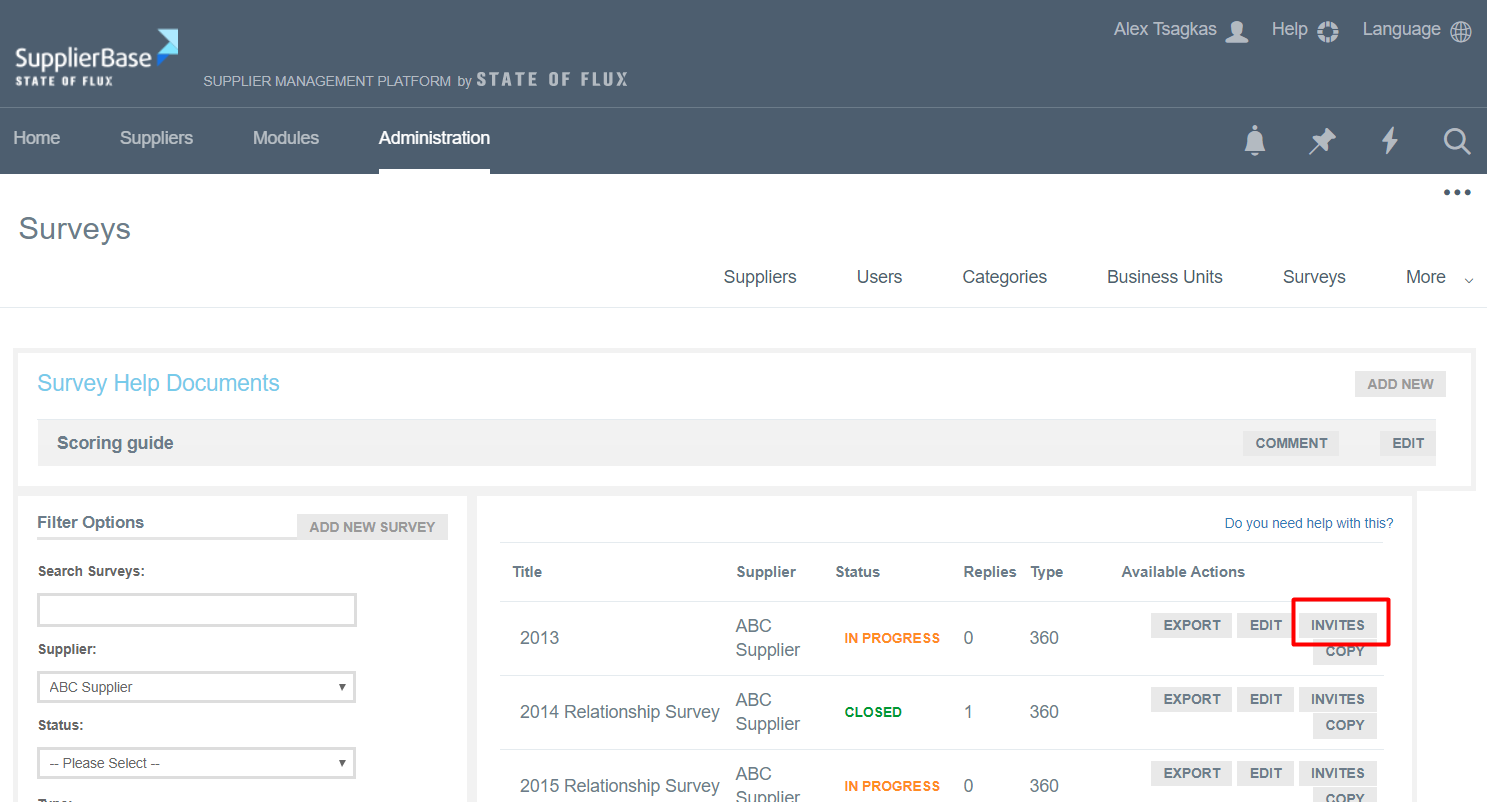
Task: Go to Business Units submenu
Action: tap(1164, 277)
